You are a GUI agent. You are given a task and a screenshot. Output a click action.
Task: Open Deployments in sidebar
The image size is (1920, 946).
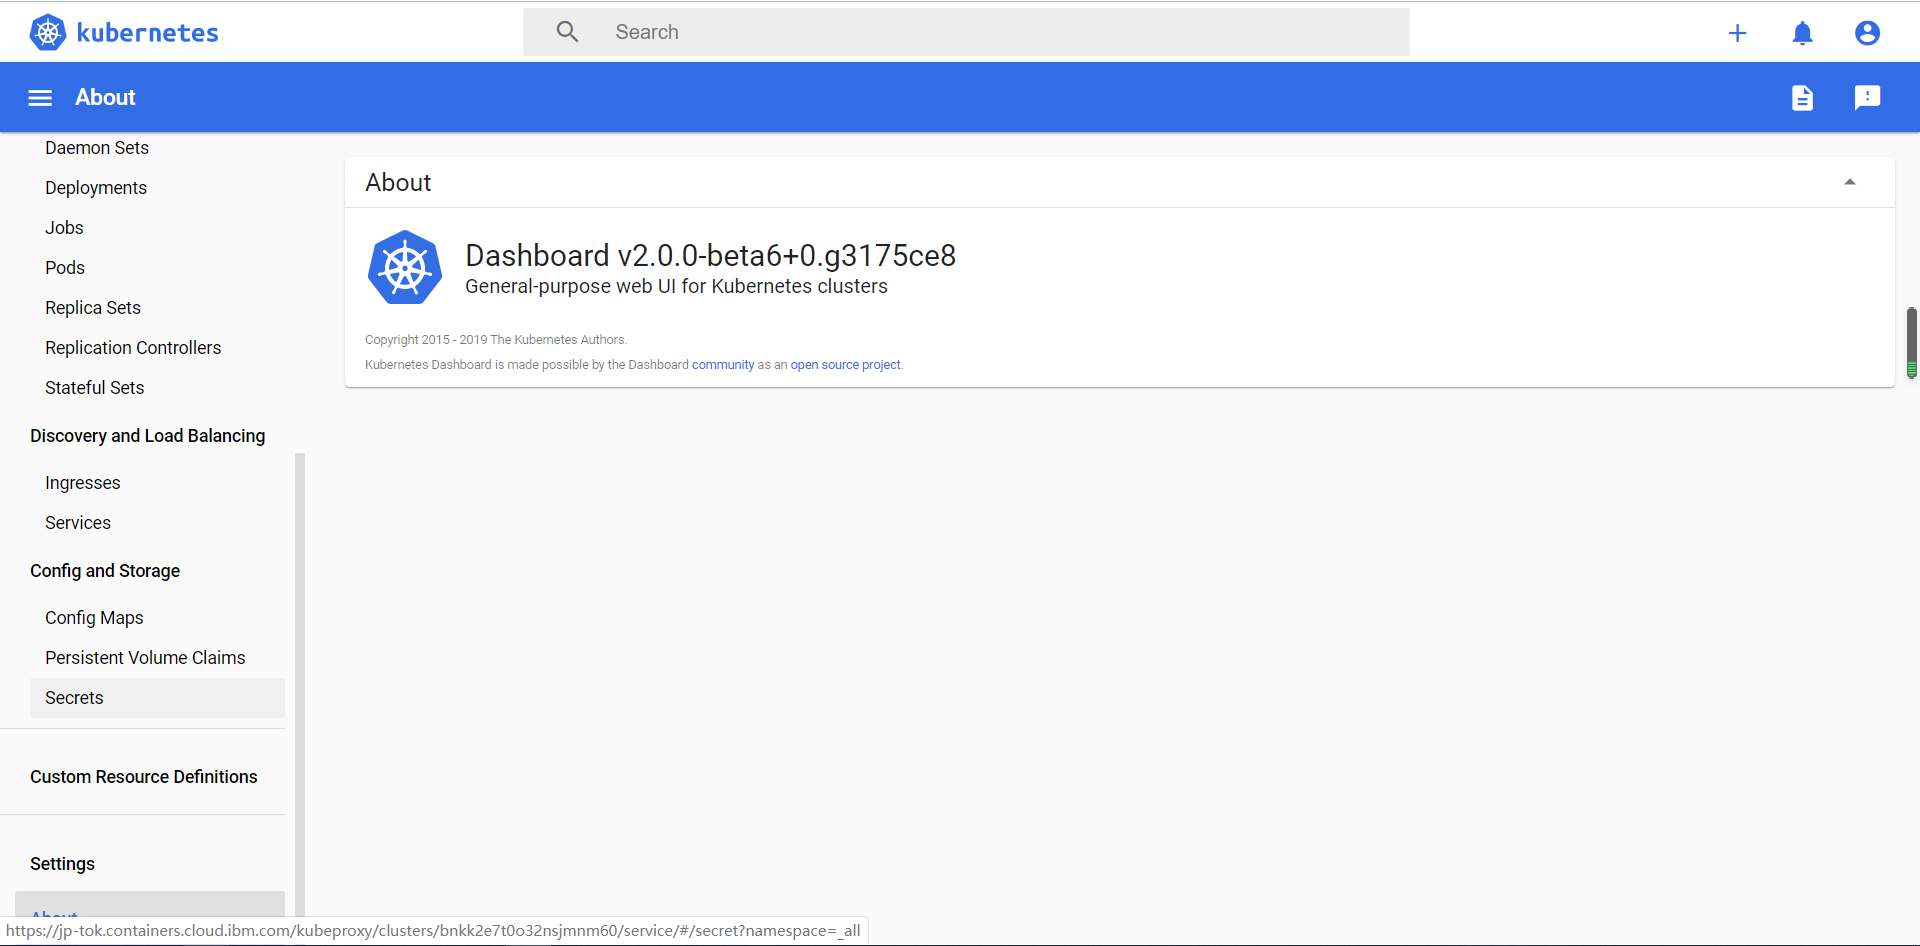click(96, 188)
